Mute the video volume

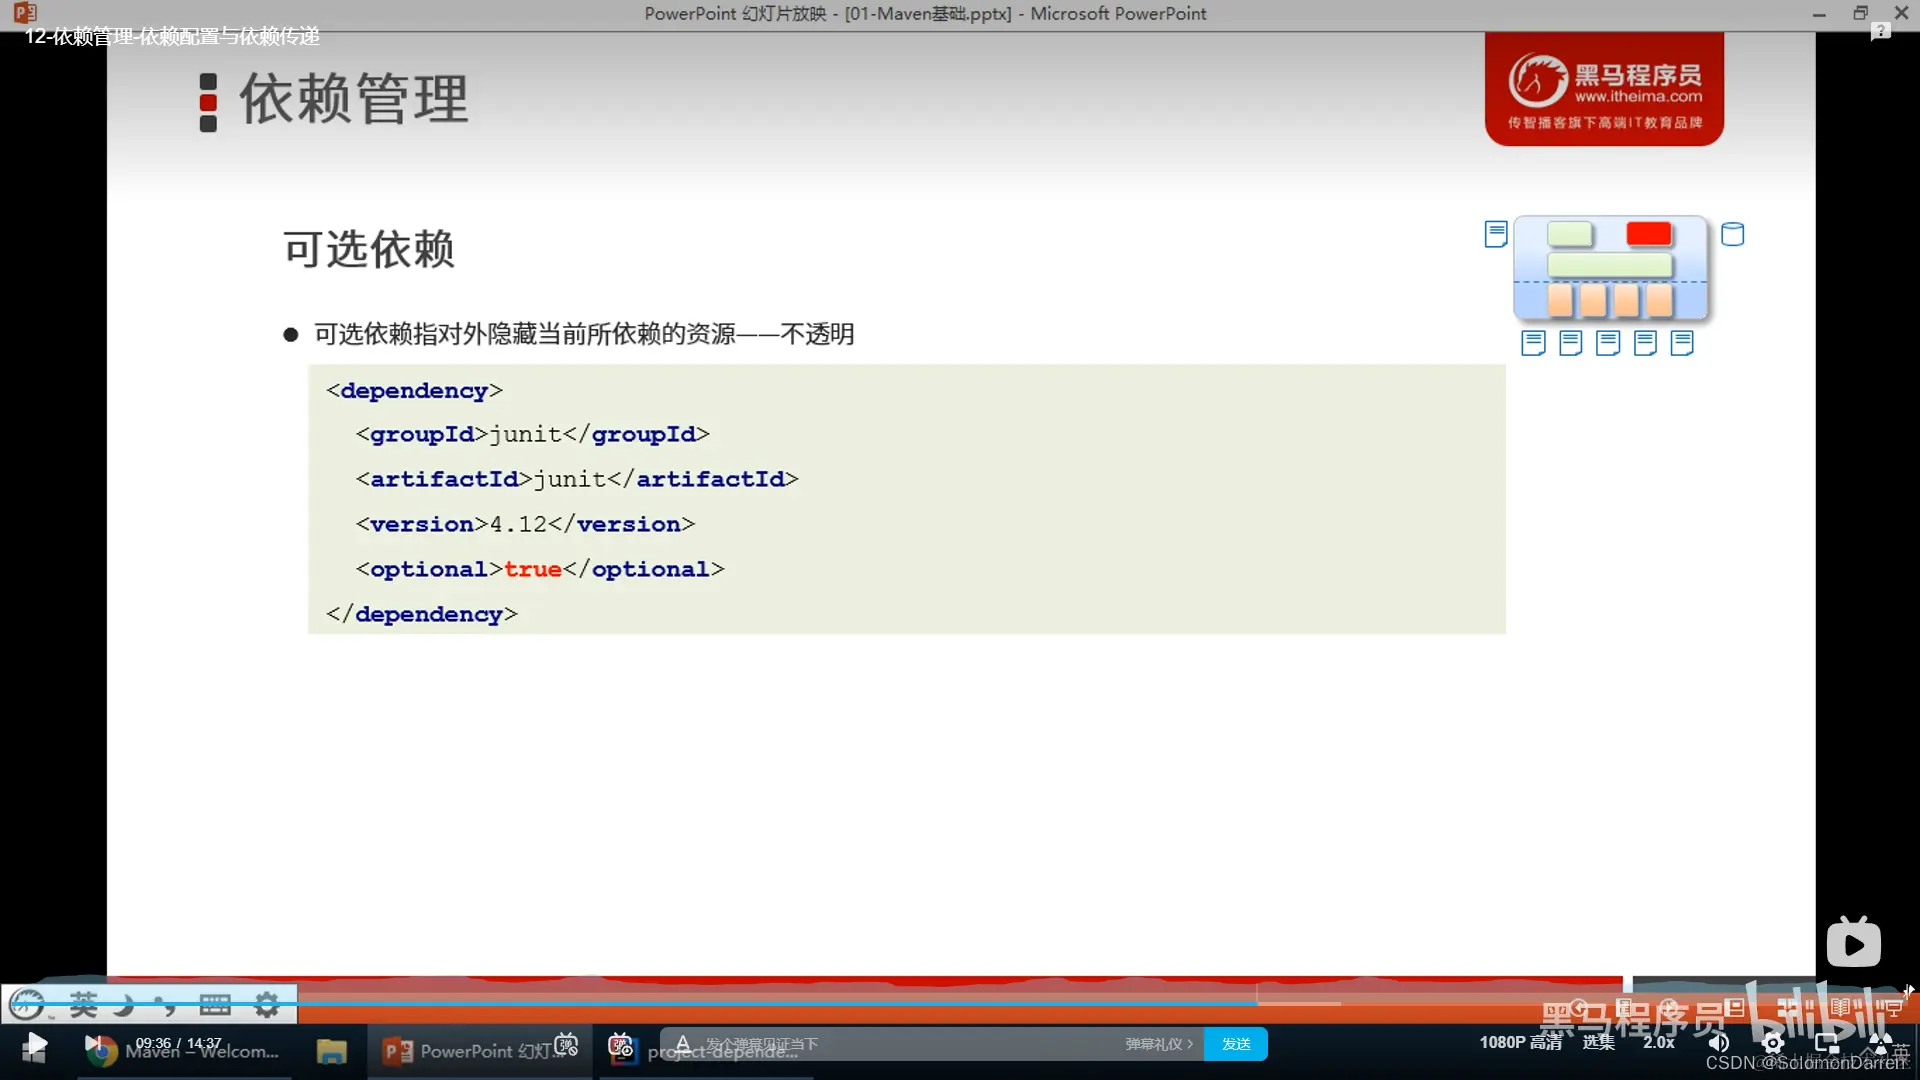(1719, 1043)
